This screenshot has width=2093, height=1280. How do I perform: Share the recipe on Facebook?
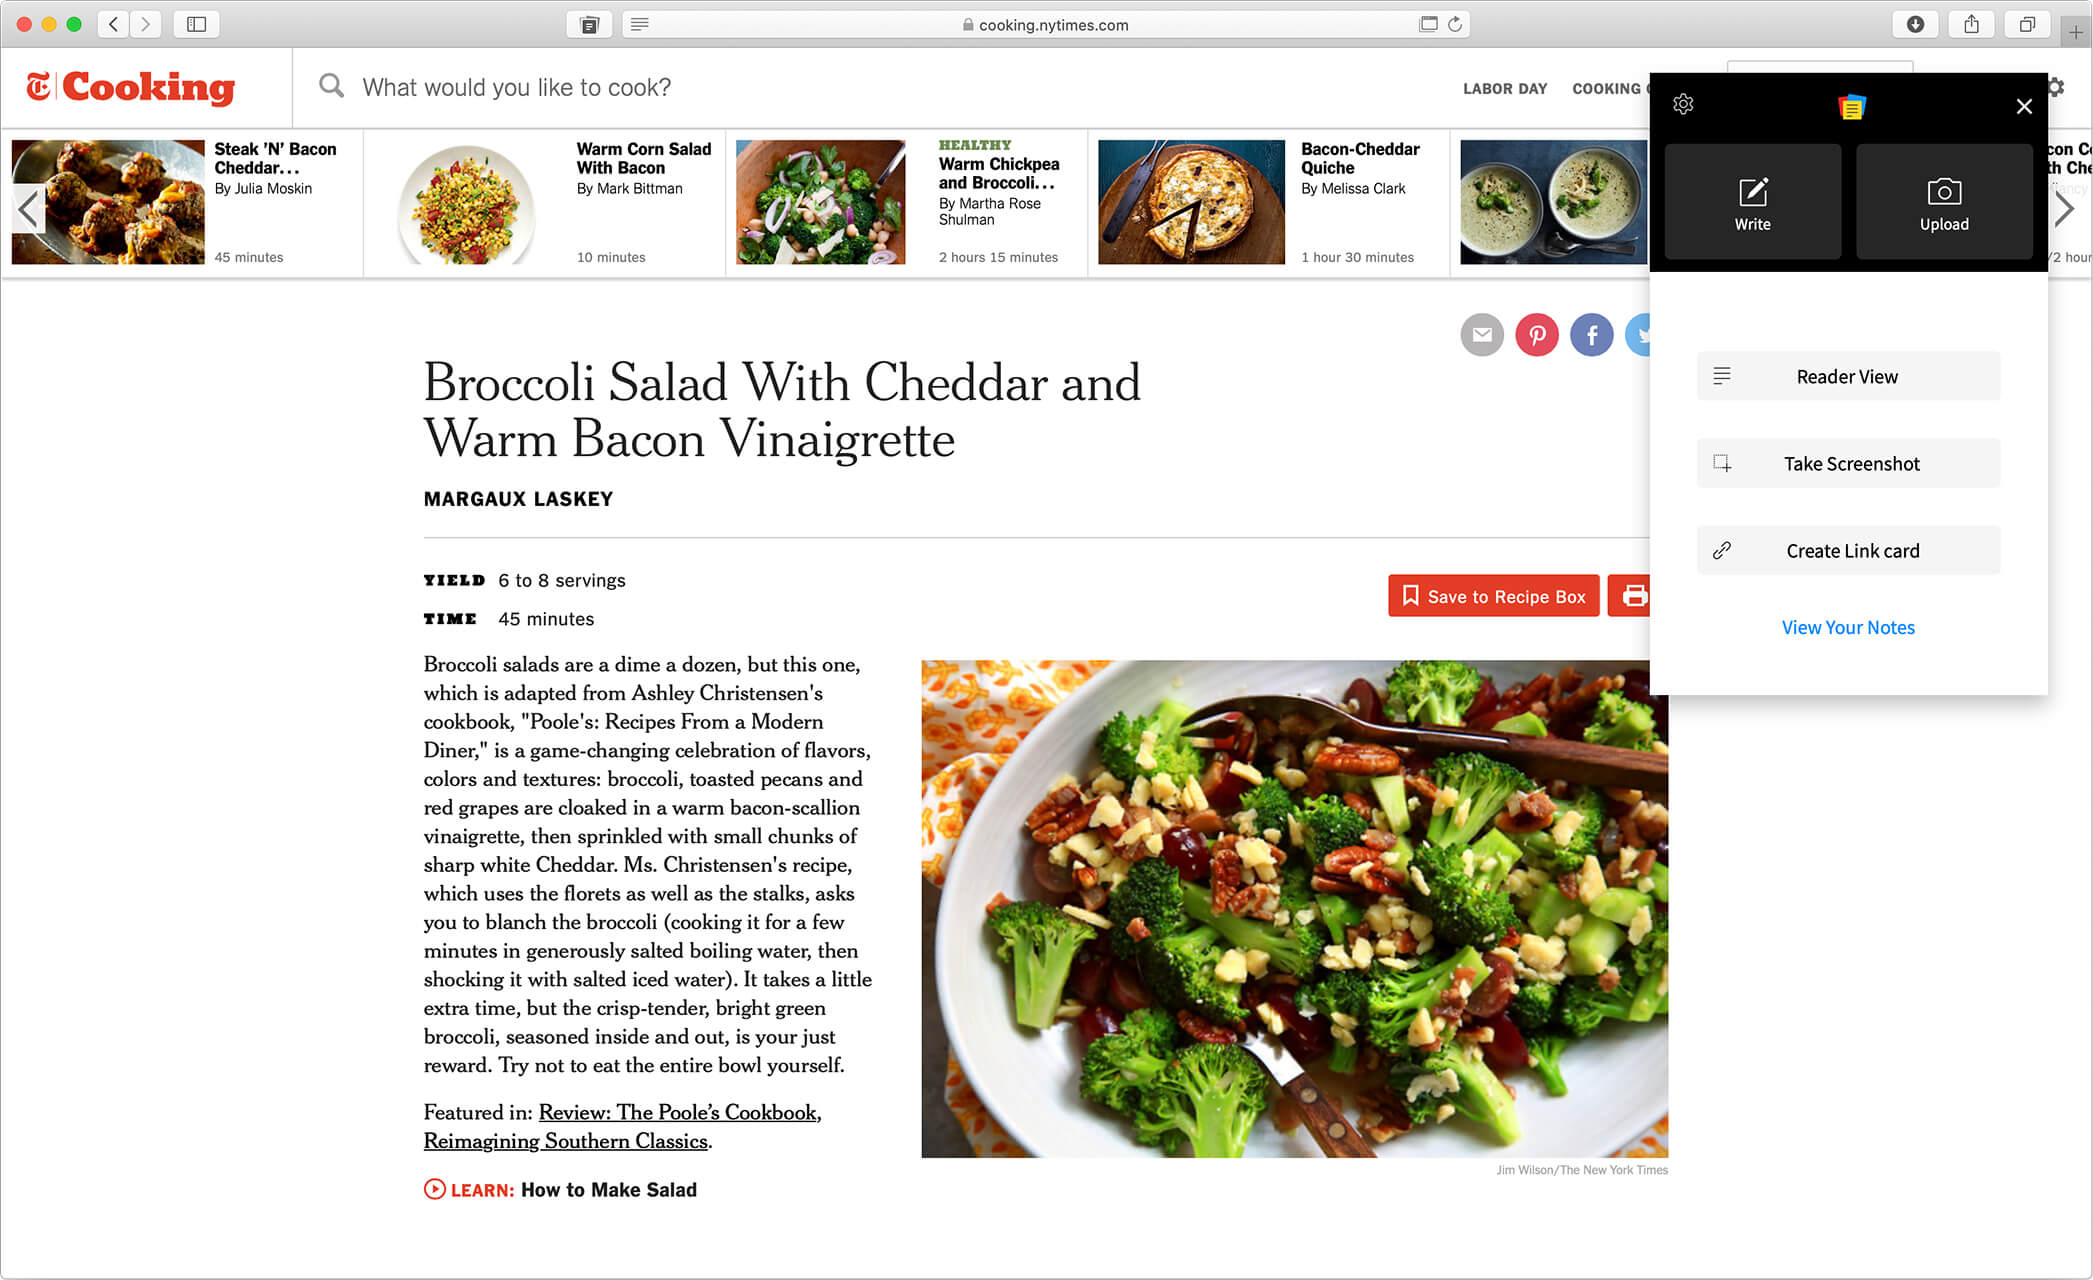click(x=1591, y=335)
